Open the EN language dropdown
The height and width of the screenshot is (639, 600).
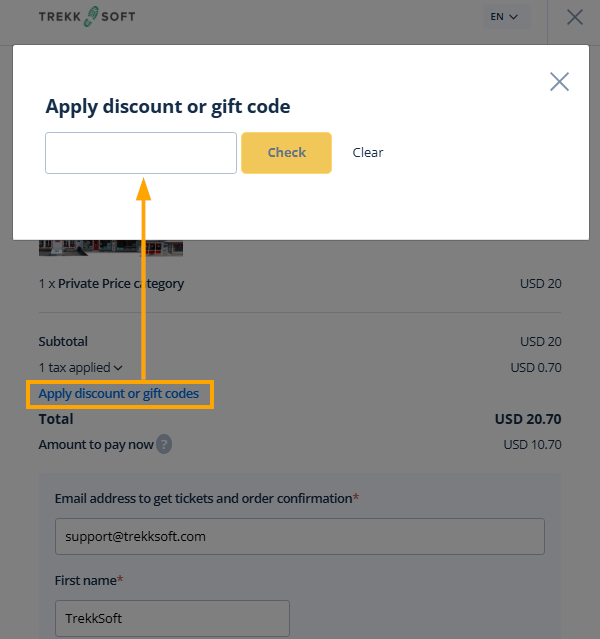pos(504,17)
